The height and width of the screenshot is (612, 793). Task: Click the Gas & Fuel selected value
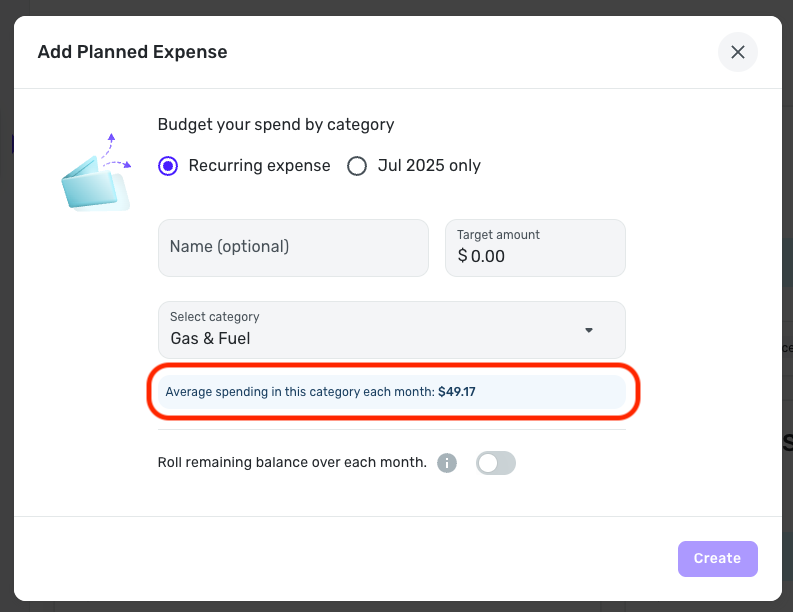tap(211, 339)
